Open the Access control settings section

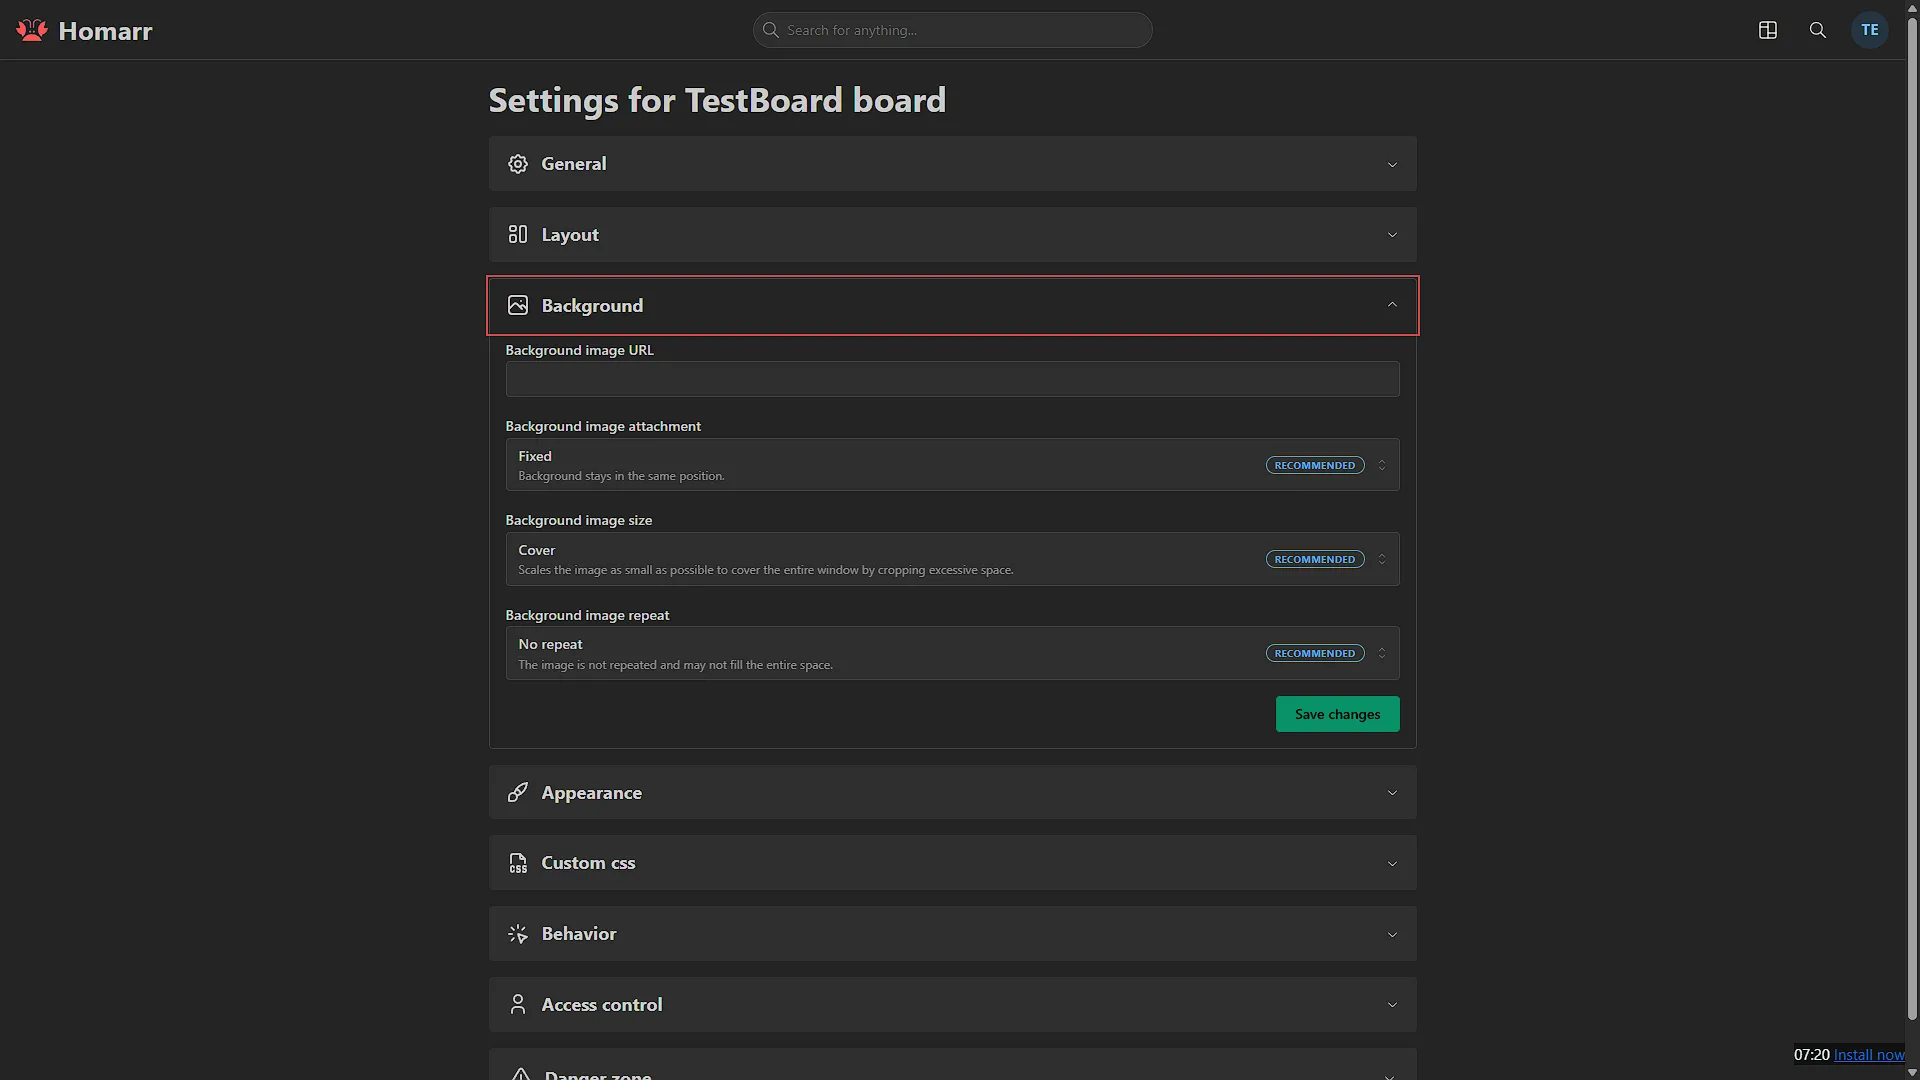[x=952, y=1004]
